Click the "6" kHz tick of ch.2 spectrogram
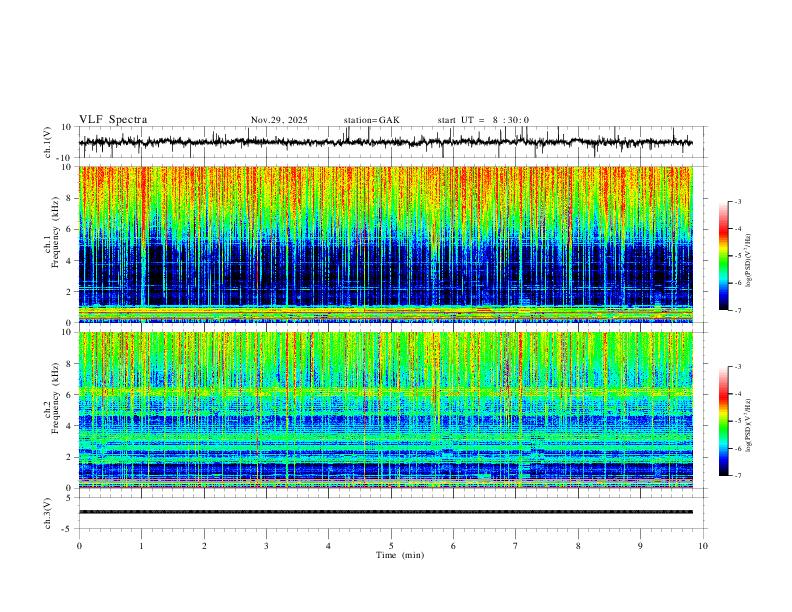Image resolution: width=792 pixels, height=612 pixels. point(69,395)
